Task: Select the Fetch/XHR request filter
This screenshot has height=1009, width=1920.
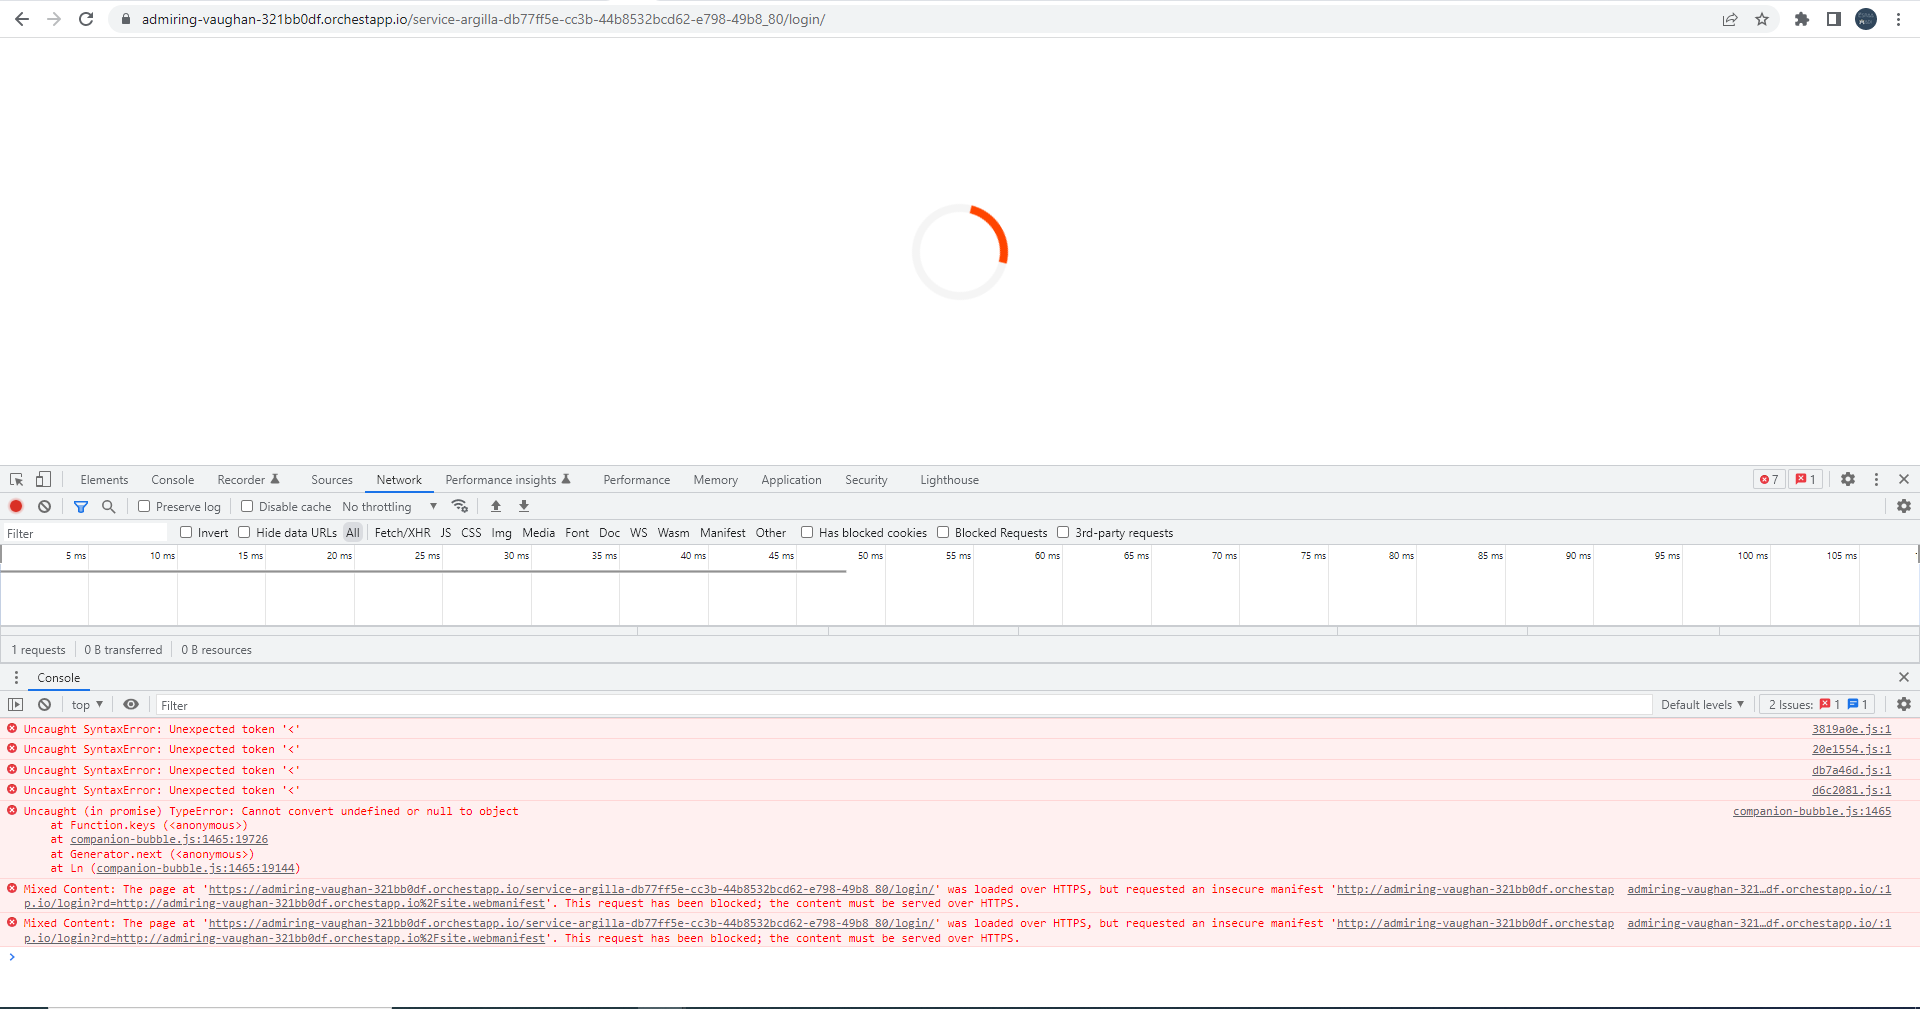Action: [x=402, y=532]
